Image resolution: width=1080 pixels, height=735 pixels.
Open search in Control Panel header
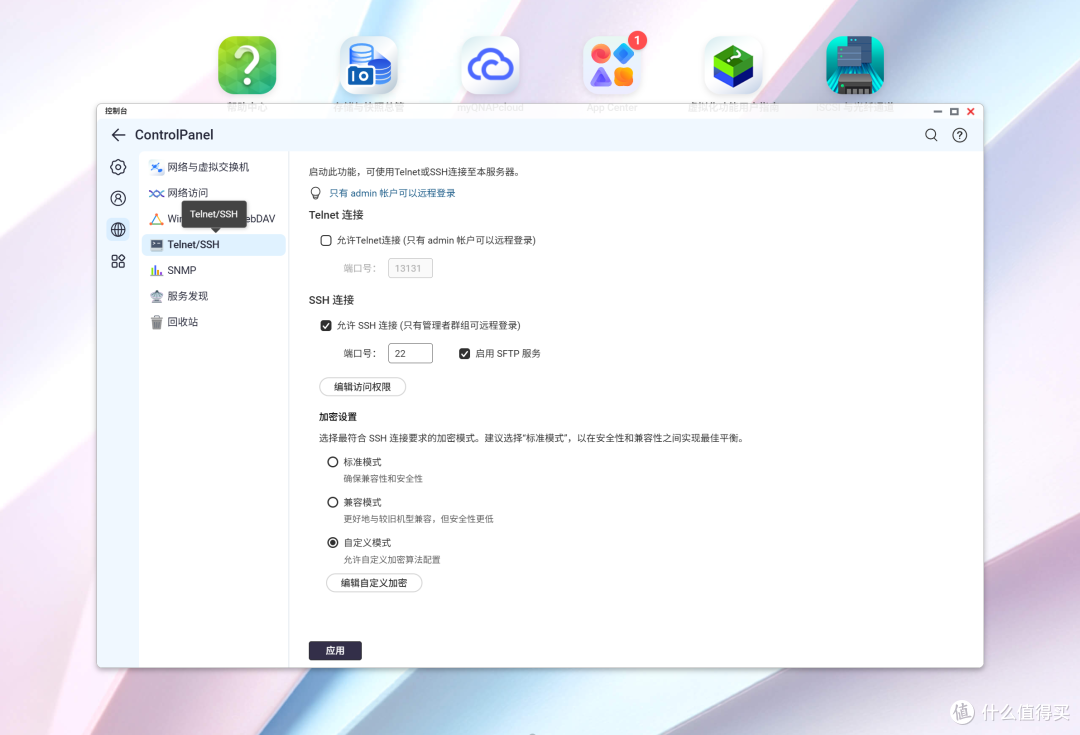coord(931,135)
